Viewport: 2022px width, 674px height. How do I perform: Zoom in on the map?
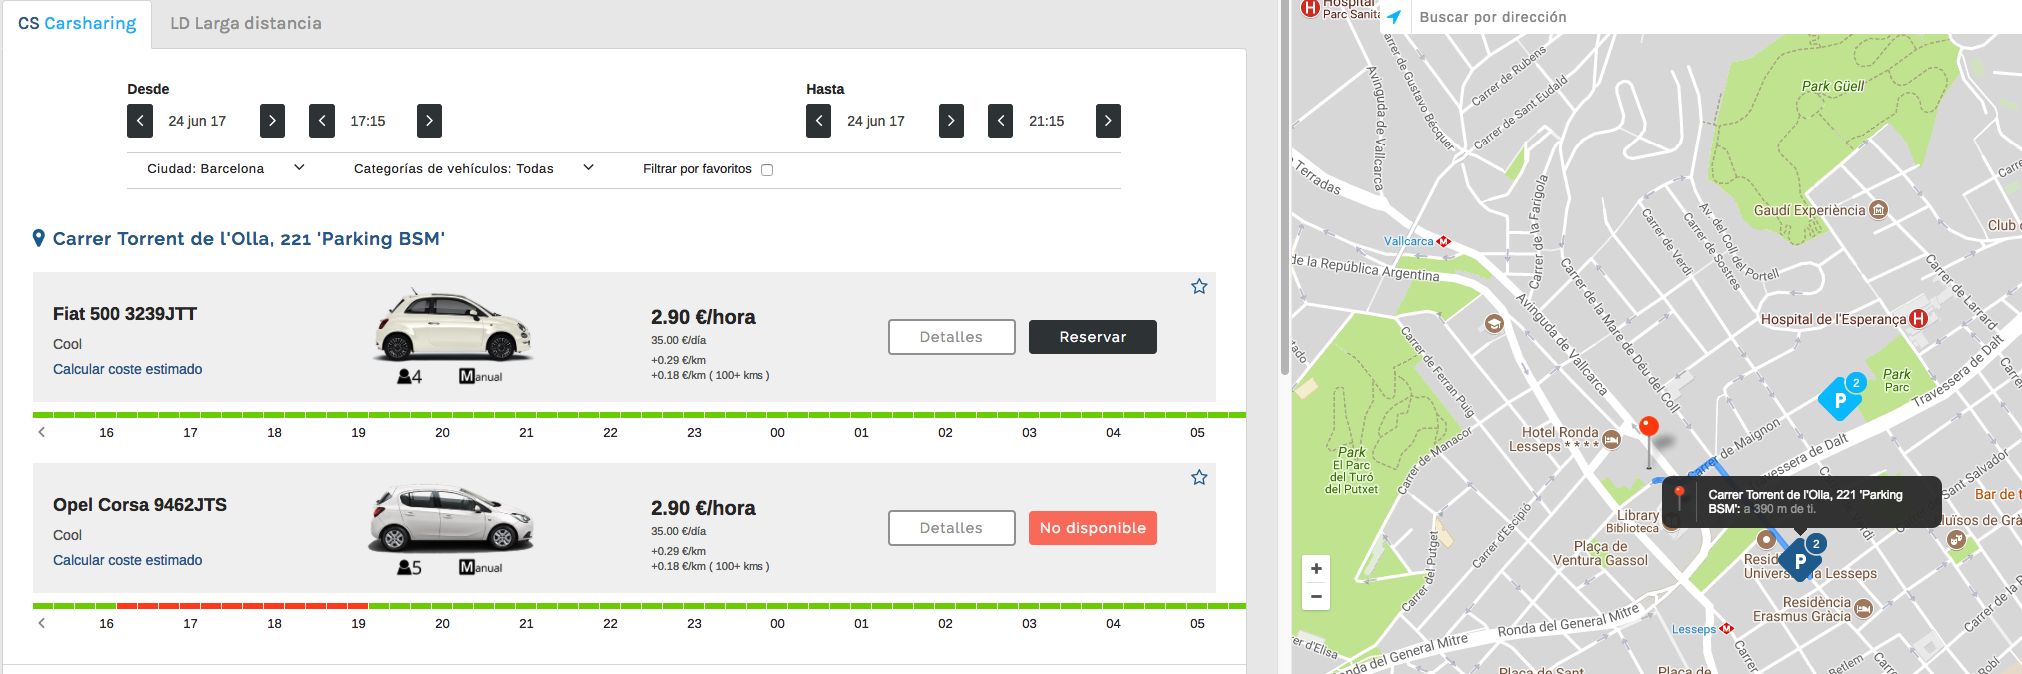click(x=1316, y=569)
